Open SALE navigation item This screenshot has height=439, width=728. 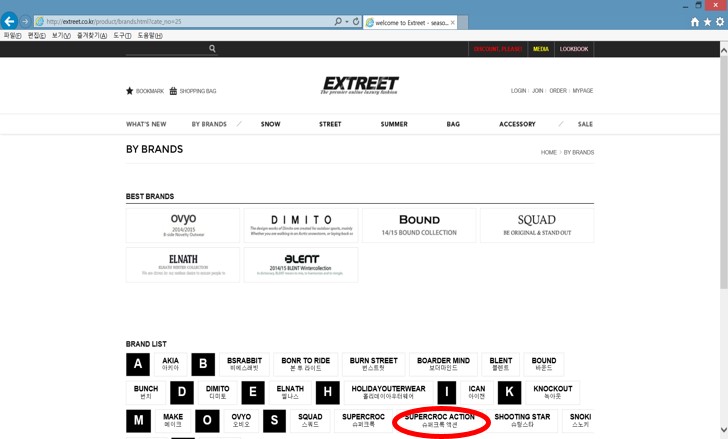click(x=585, y=124)
